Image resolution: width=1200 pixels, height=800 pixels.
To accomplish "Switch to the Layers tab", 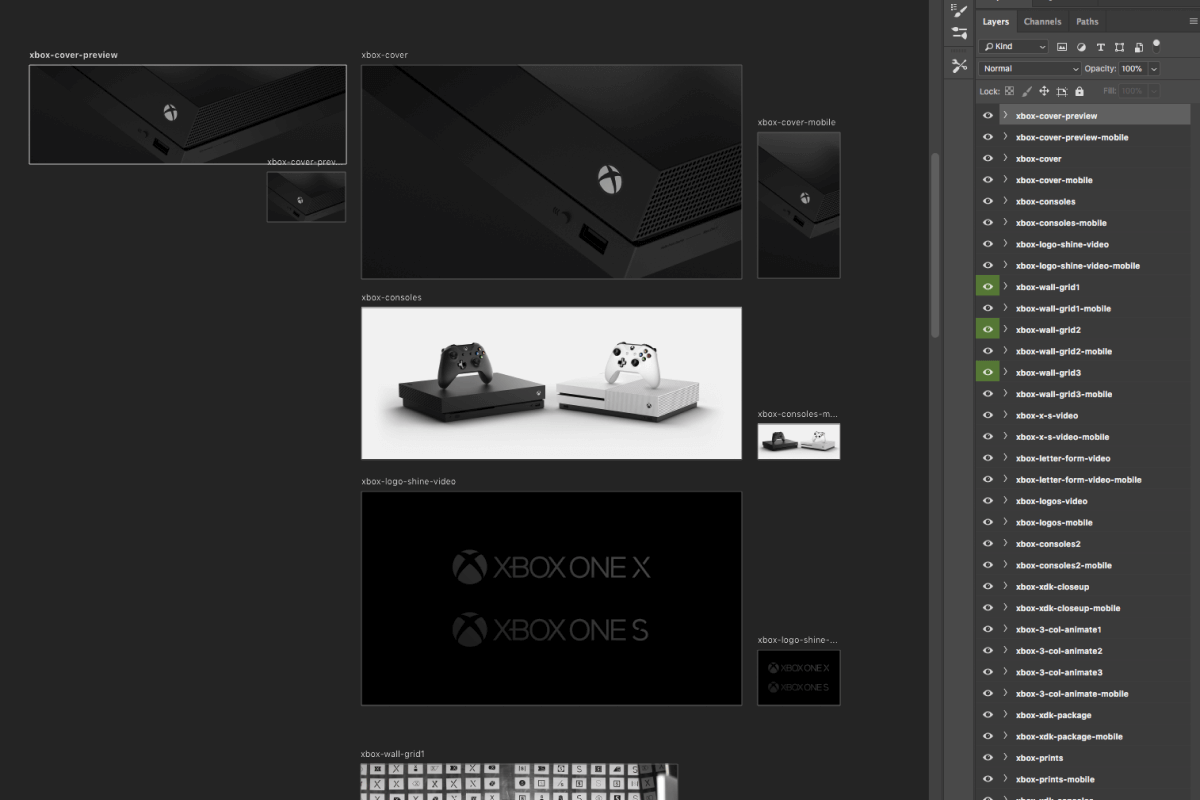I will click(x=996, y=21).
